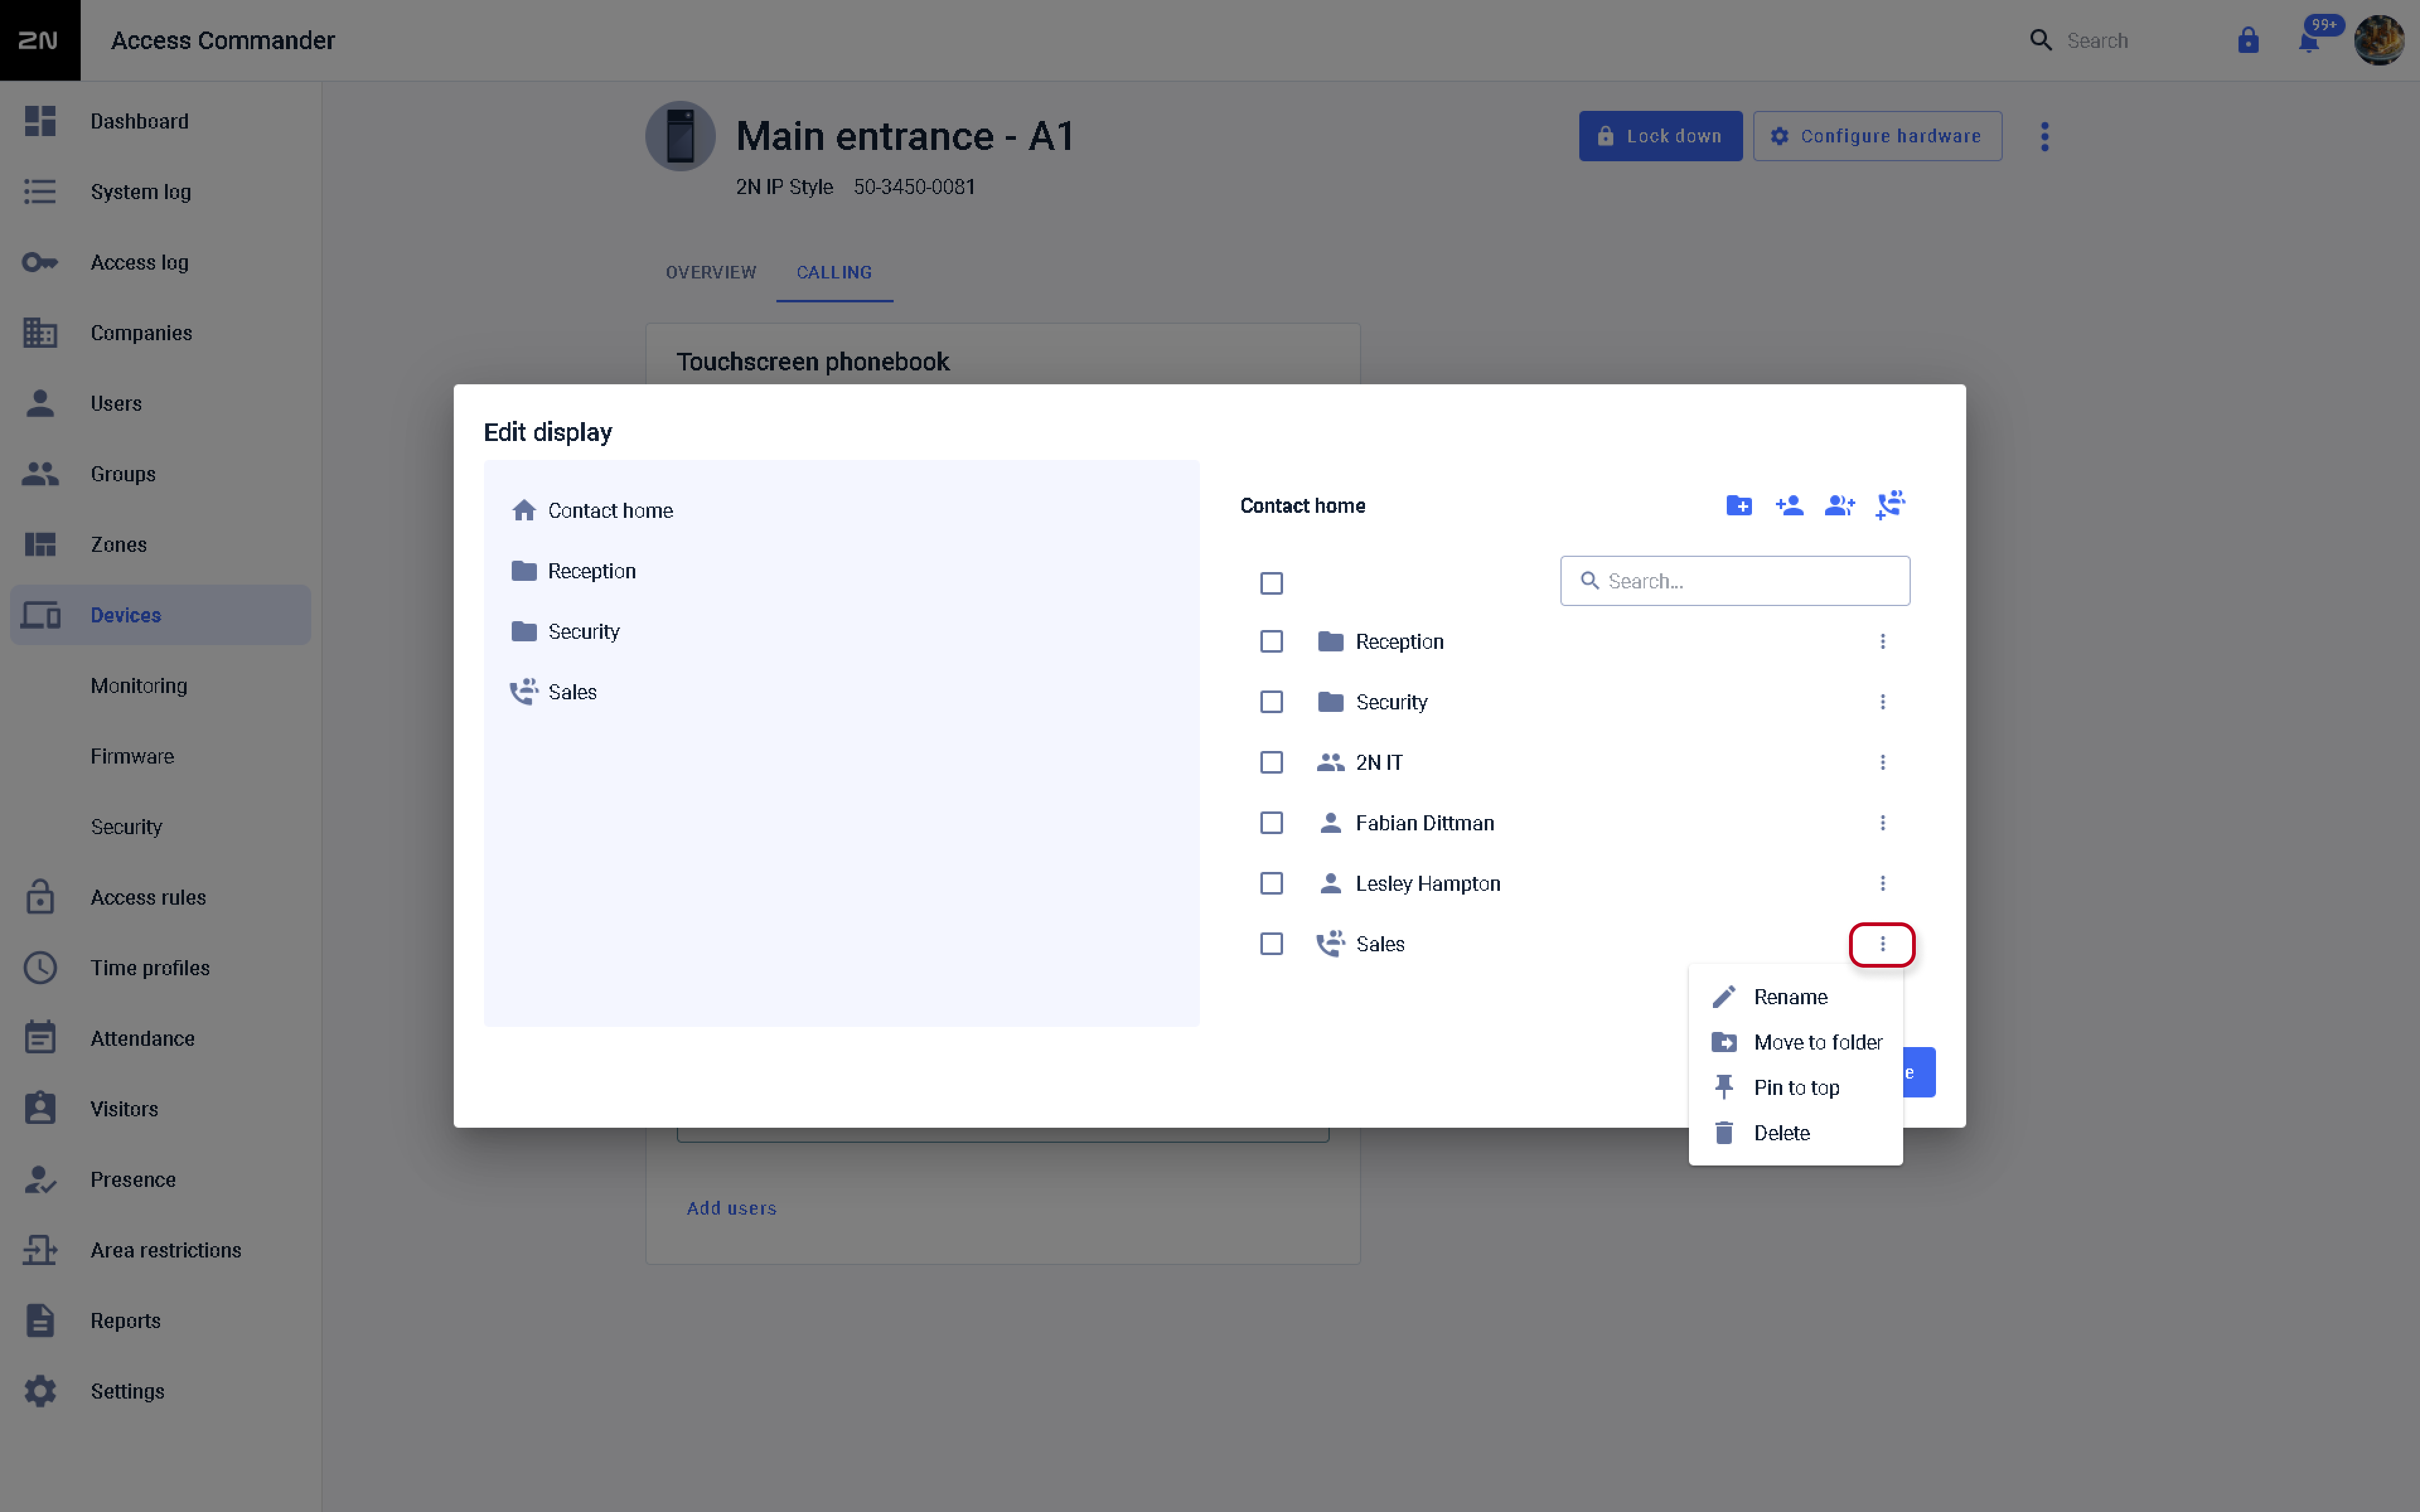Open Time profiles clock icon

pos(40,968)
